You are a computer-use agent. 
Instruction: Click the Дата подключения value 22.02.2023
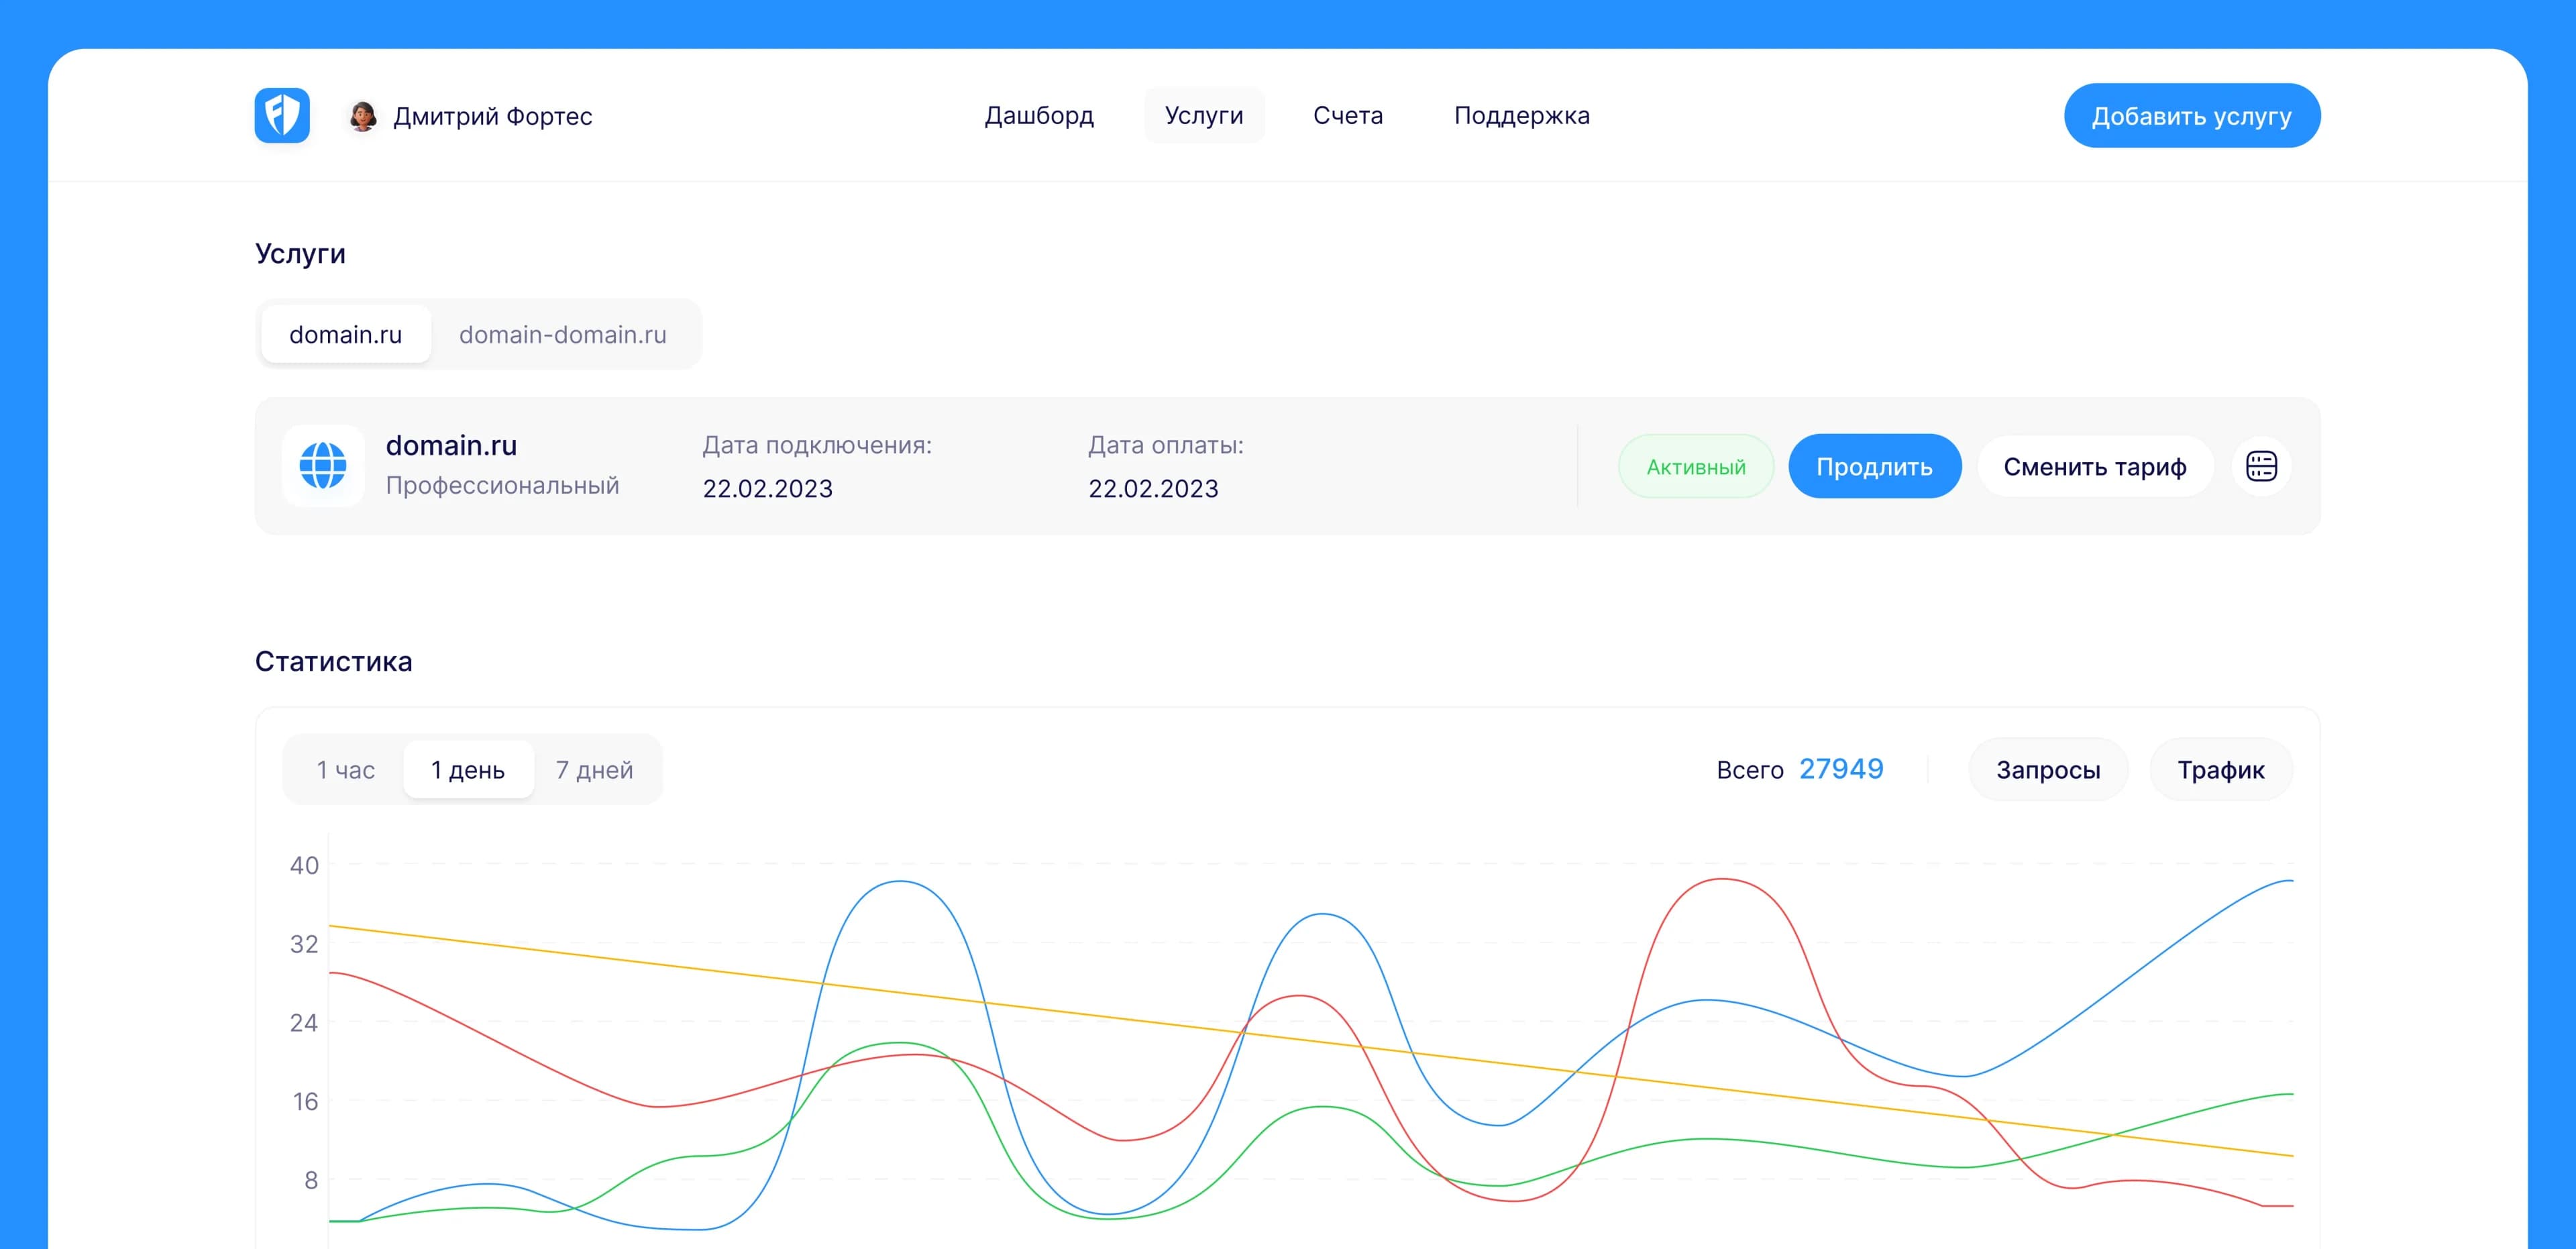click(x=767, y=488)
